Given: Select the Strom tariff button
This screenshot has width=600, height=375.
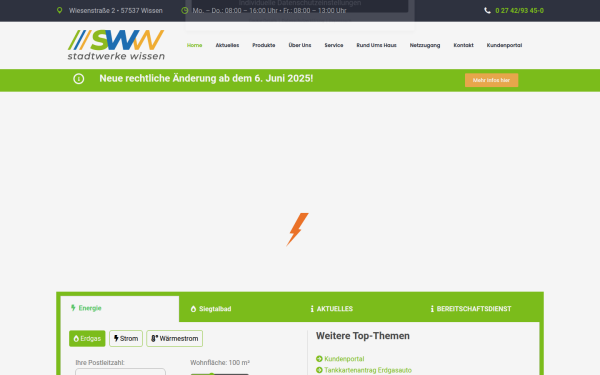Looking at the screenshot, I should [x=126, y=338].
